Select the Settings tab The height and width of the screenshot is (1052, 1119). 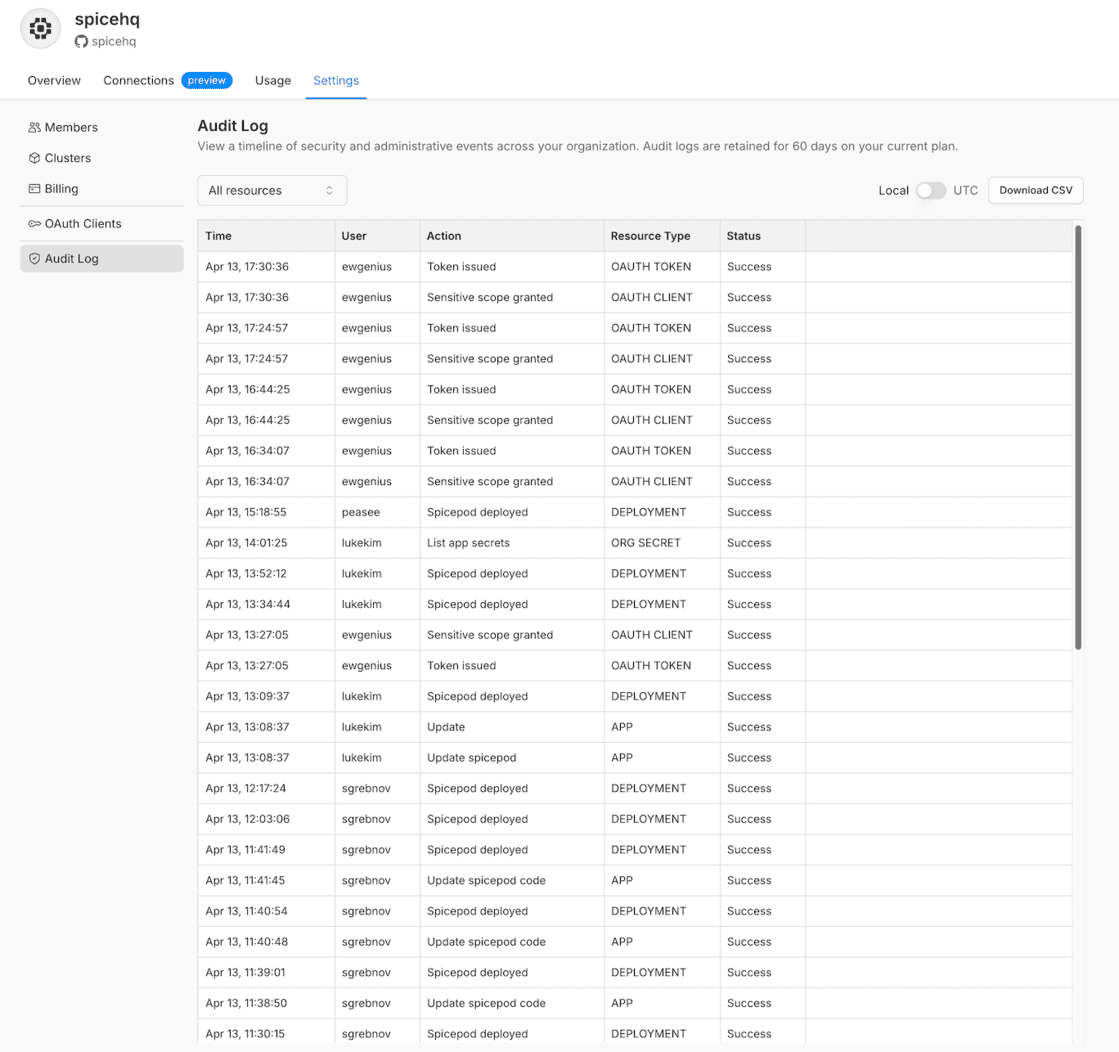(x=335, y=80)
